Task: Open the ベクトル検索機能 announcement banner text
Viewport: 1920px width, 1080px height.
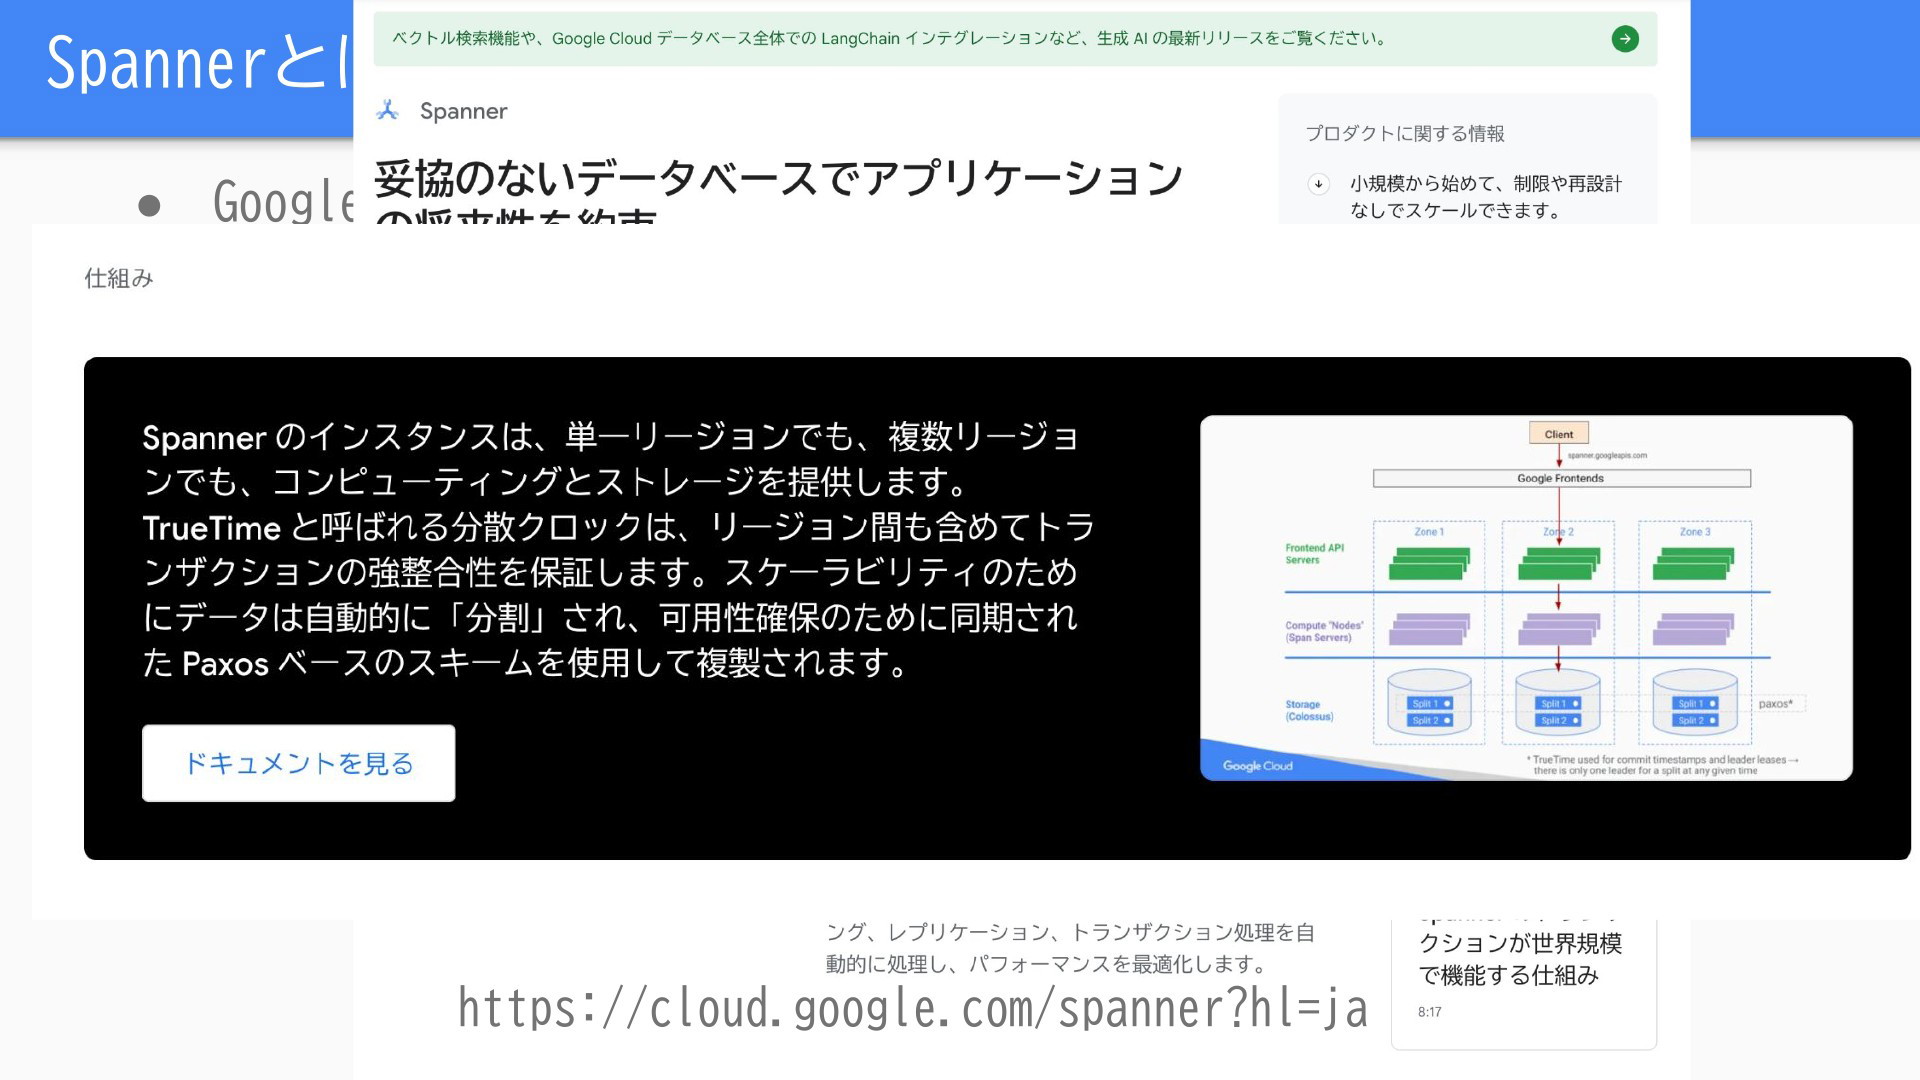Action: coord(889,39)
